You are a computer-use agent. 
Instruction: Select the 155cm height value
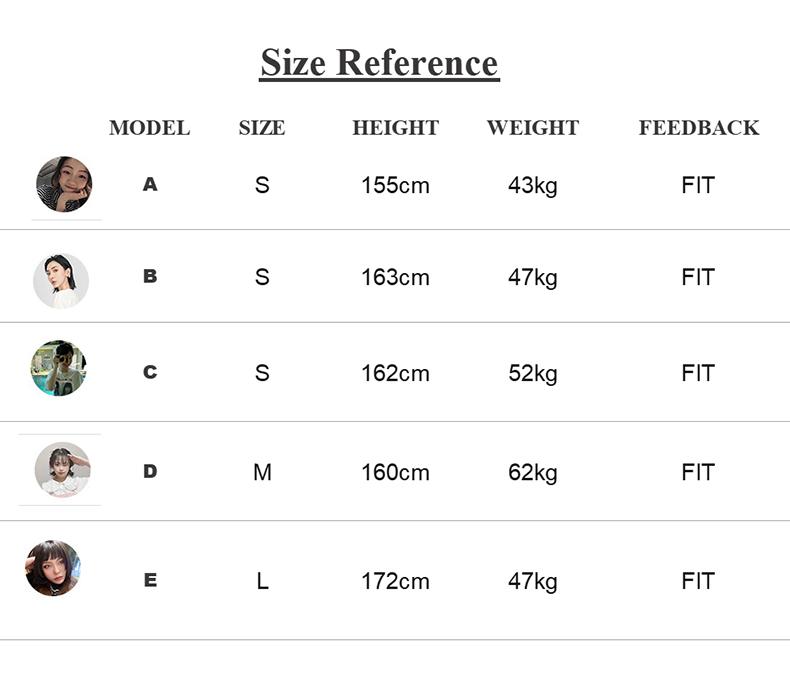point(395,186)
